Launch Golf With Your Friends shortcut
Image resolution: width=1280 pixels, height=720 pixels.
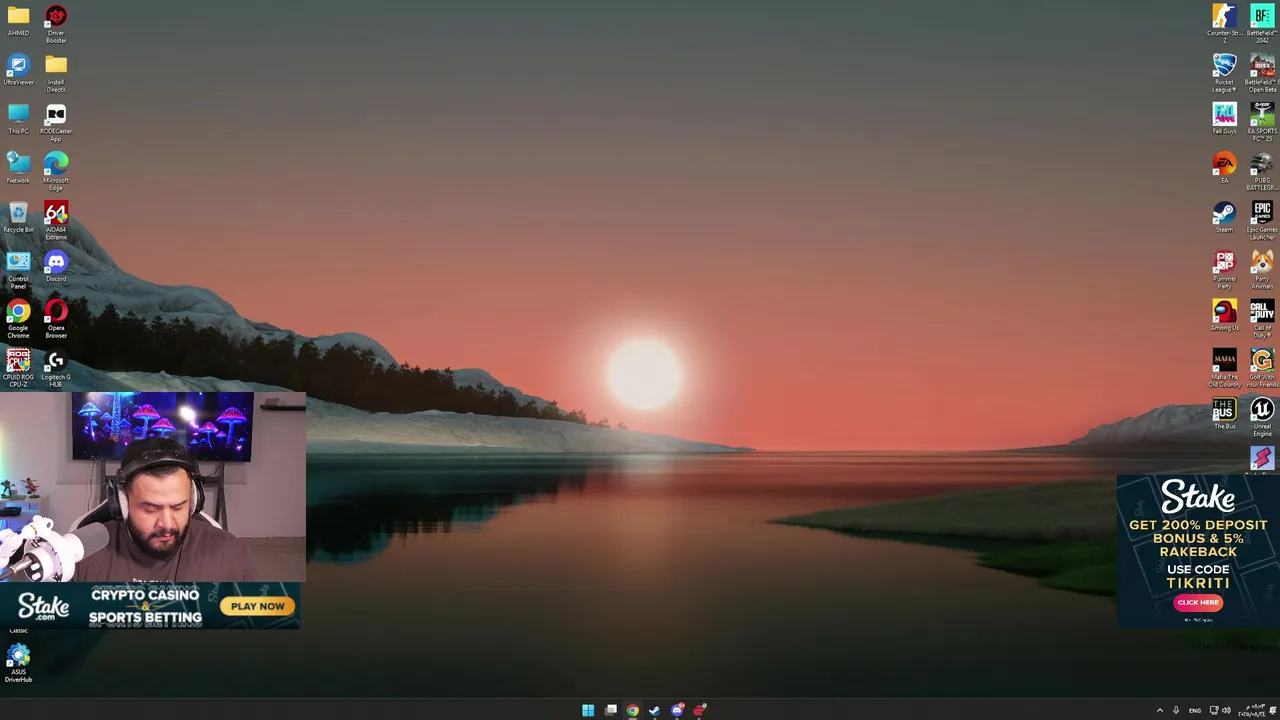(1262, 367)
